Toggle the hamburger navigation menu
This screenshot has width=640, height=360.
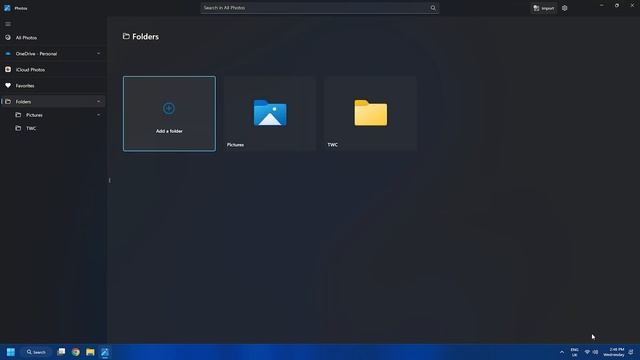(8, 24)
